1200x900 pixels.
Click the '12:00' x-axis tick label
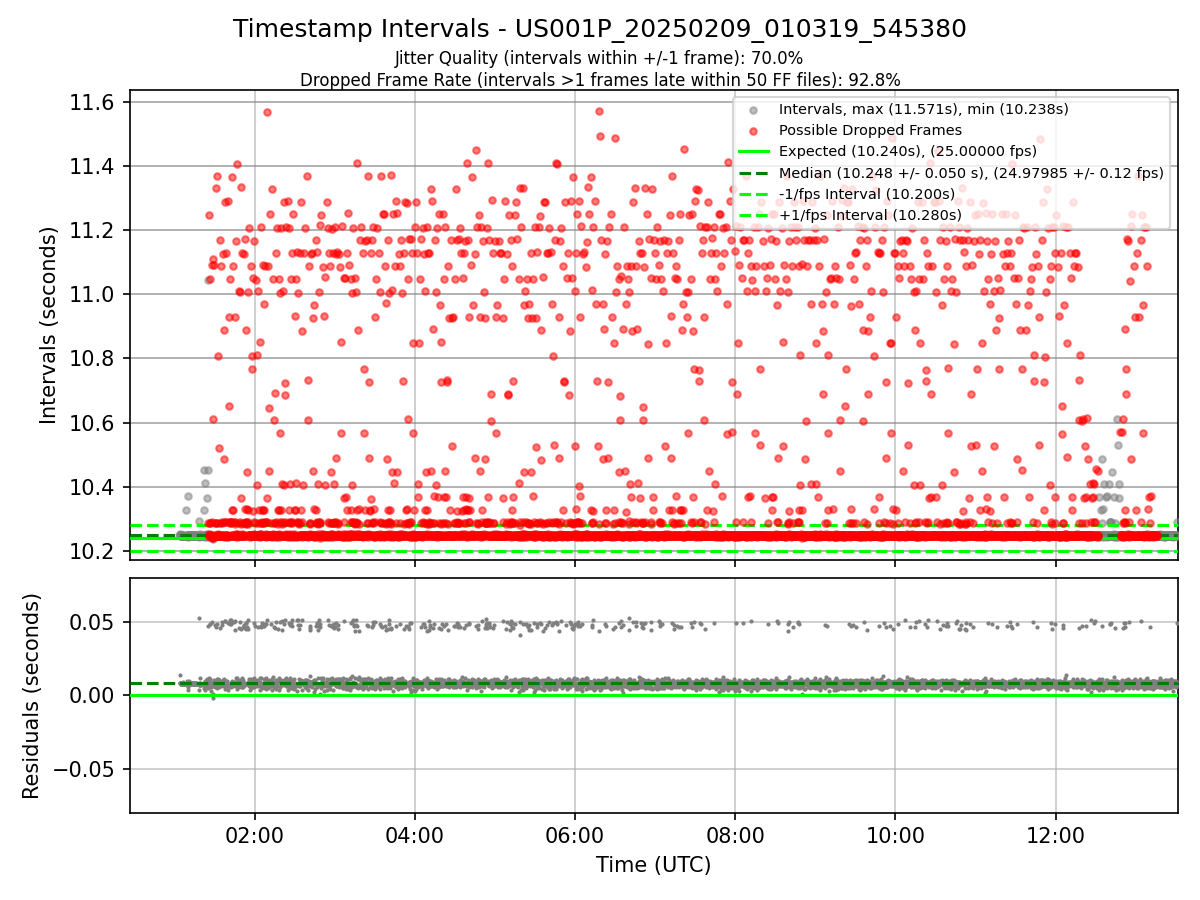1056,834
